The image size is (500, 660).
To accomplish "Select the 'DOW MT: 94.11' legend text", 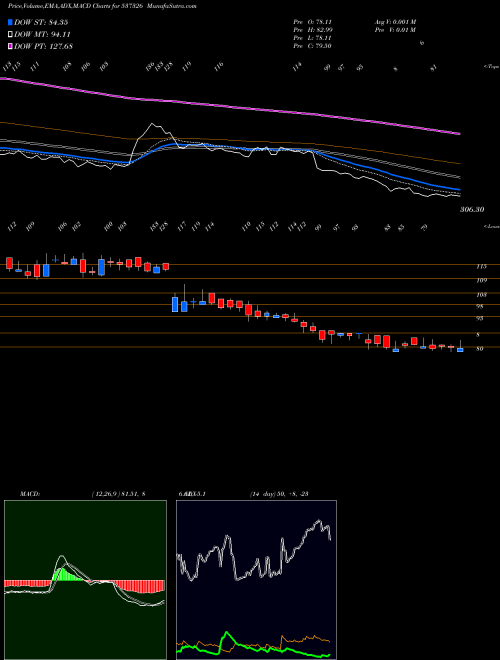I will tap(42, 35).
